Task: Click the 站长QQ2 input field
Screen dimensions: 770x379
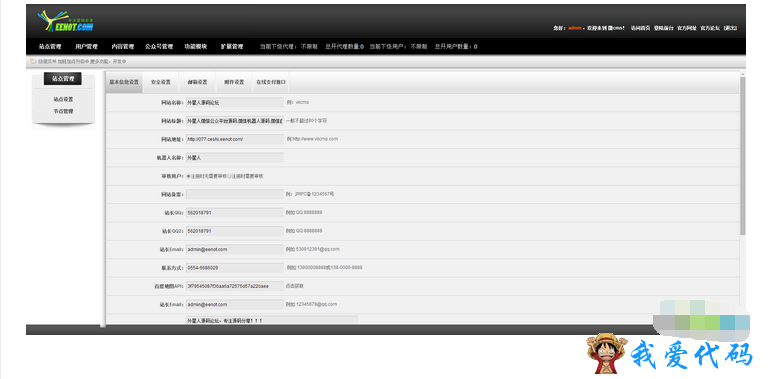Action: pos(234,231)
